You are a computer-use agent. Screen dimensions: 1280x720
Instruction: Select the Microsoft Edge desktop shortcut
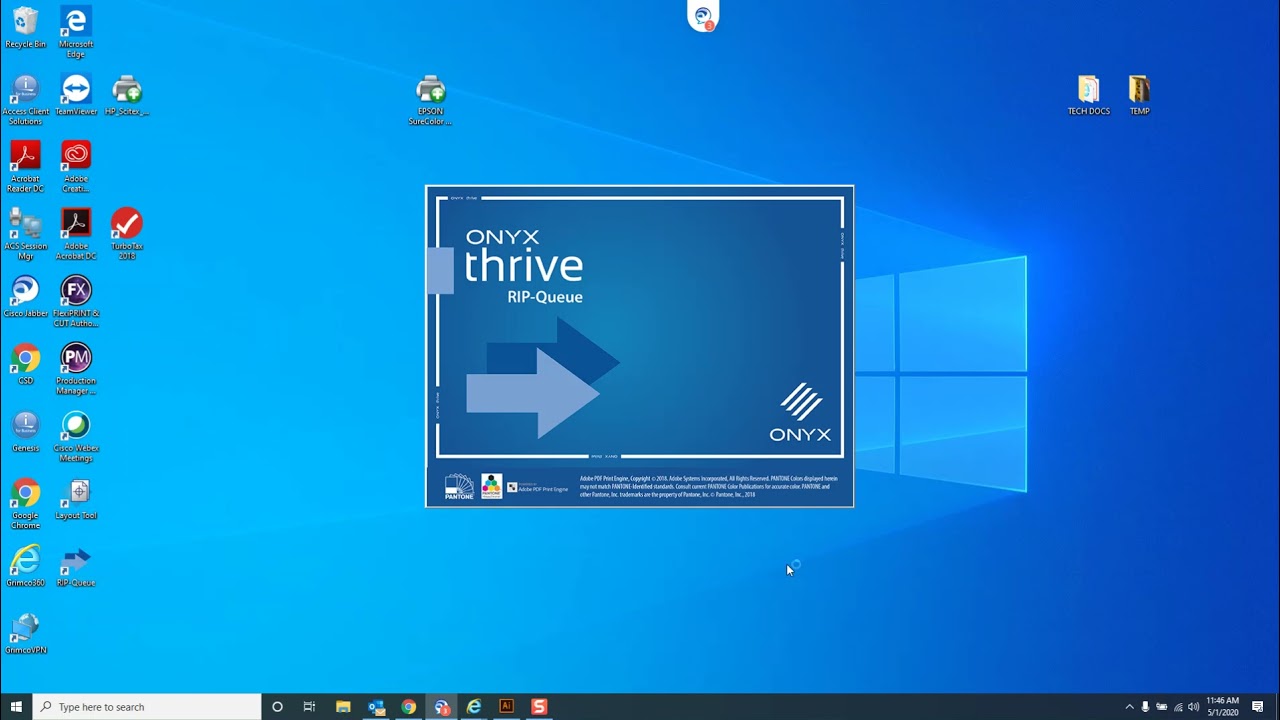pos(76,32)
